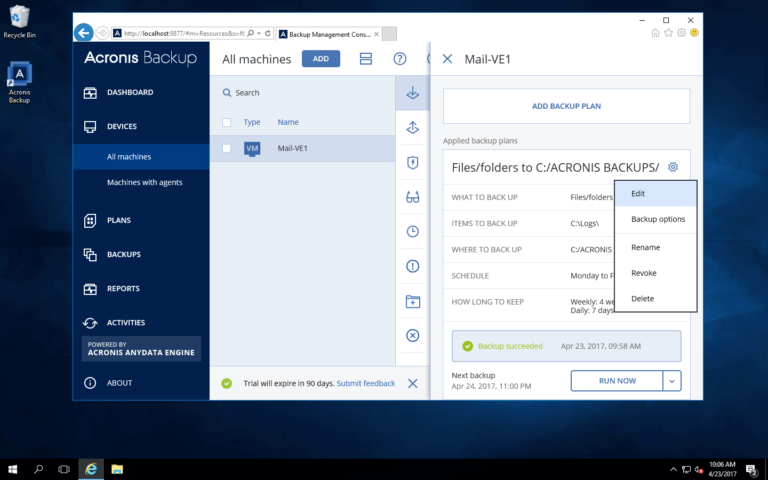Click the exclamation alerts icon
Viewport: 768px width, 480px height.
[x=412, y=266]
